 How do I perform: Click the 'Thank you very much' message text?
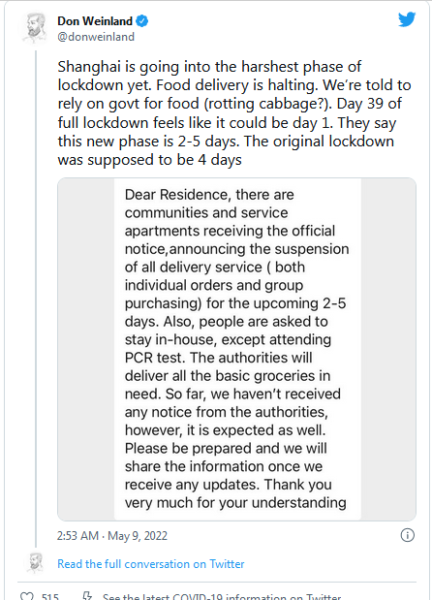(x=235, y=494)
